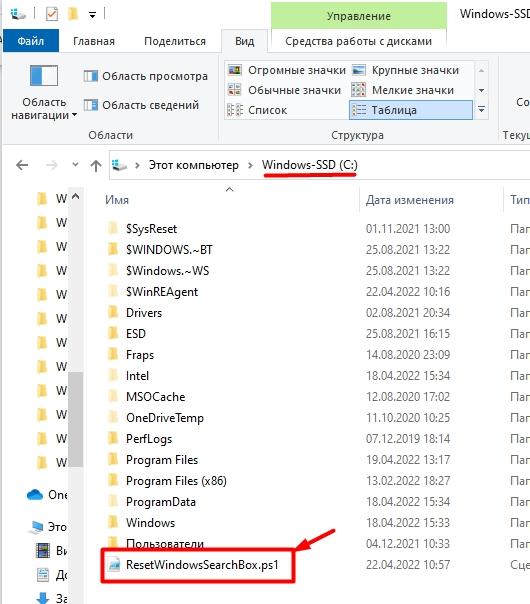Click Этот компьютер in address bar
This screenshot has width=530, height=604.
194,165
